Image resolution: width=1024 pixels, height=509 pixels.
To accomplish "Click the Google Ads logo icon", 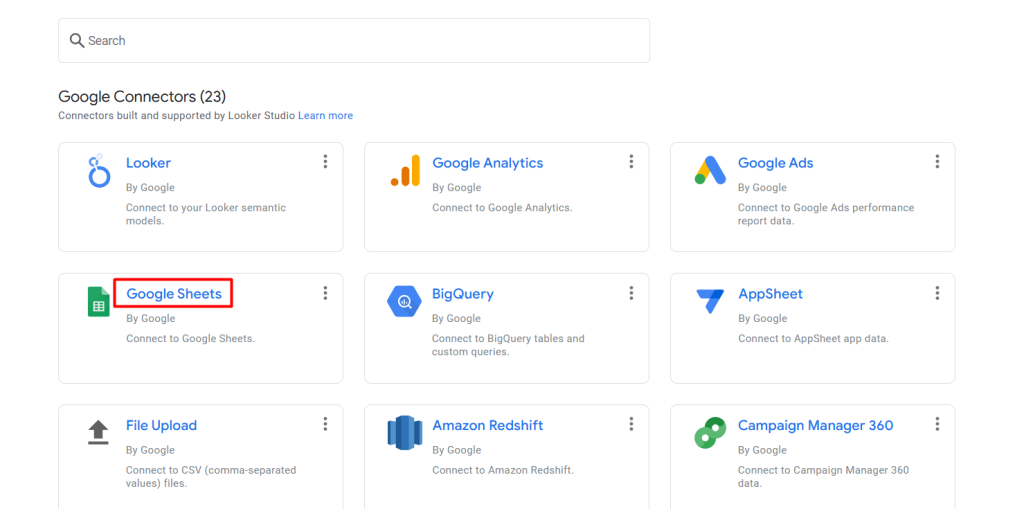I will [x=710, y=171].
